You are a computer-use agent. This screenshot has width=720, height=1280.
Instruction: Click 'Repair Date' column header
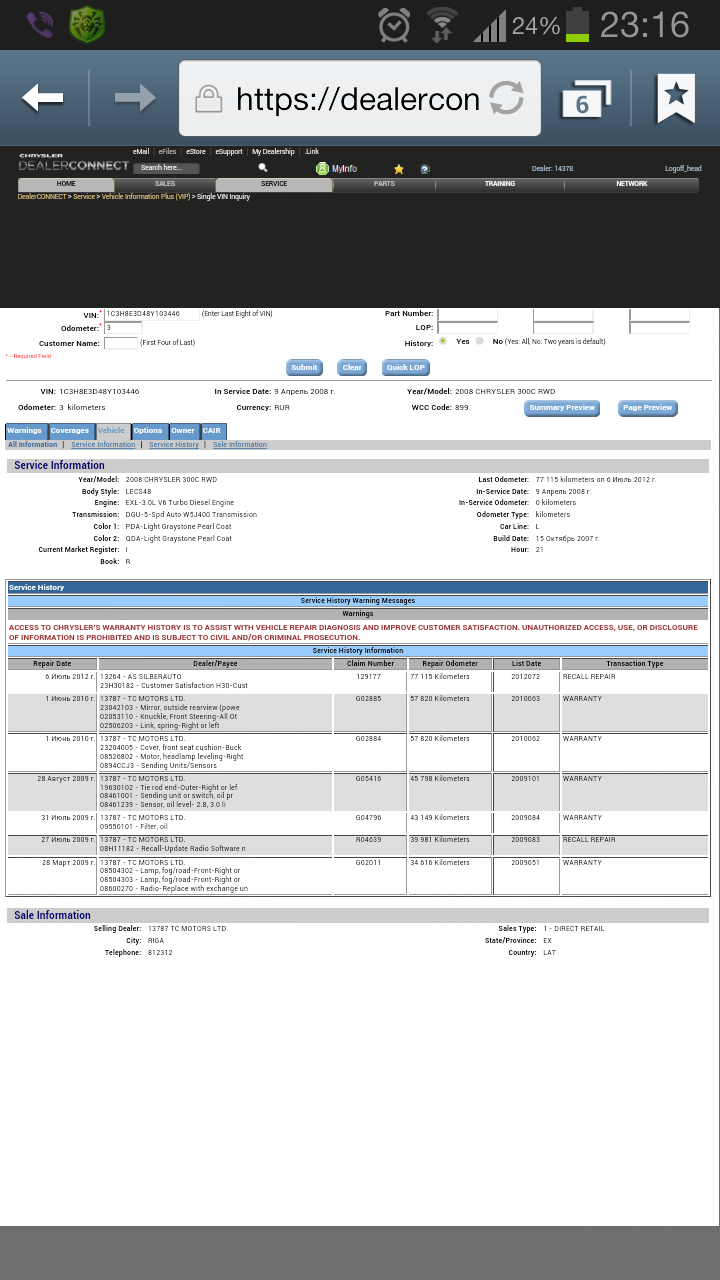coord(52,664)
